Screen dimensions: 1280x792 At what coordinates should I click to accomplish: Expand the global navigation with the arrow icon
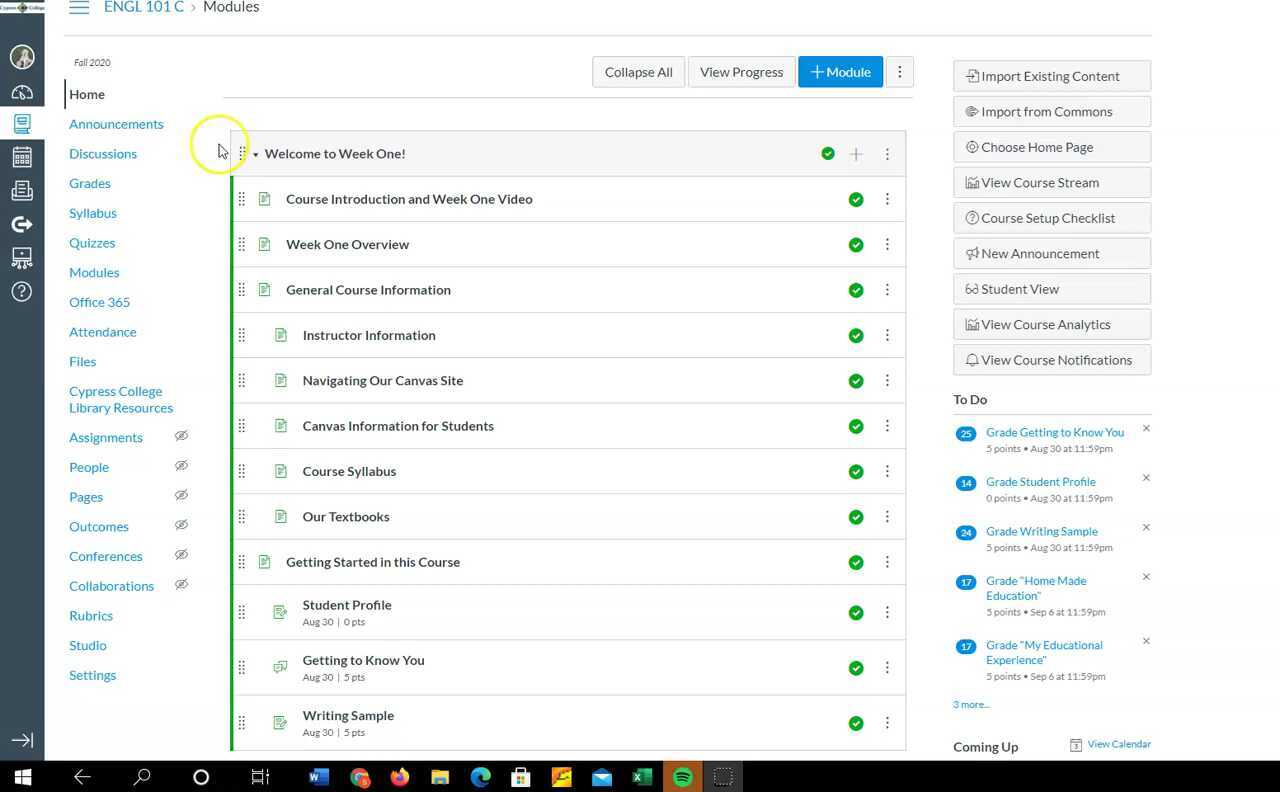(x=22, y=740)
